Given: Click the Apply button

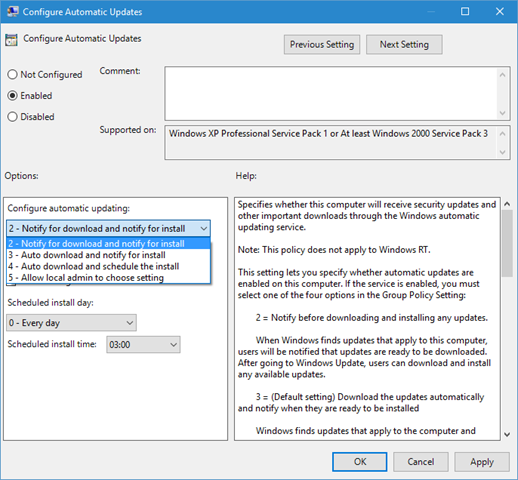Looking at the screenshot, I should pyautogui.click(x=482, y=462).
